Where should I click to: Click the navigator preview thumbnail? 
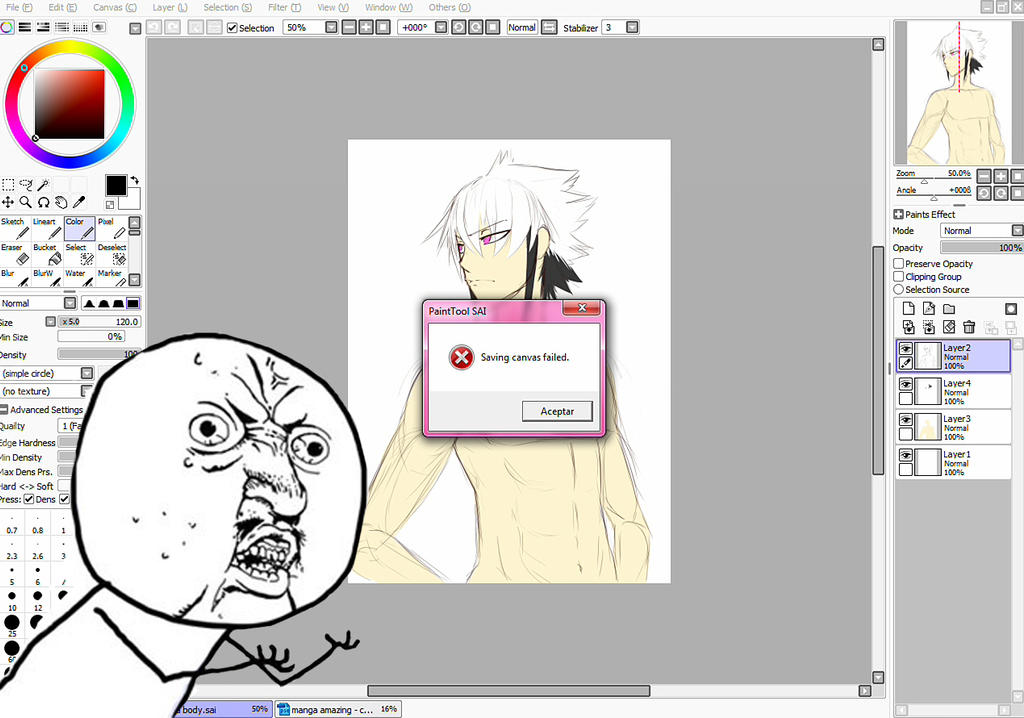point(959,92)
